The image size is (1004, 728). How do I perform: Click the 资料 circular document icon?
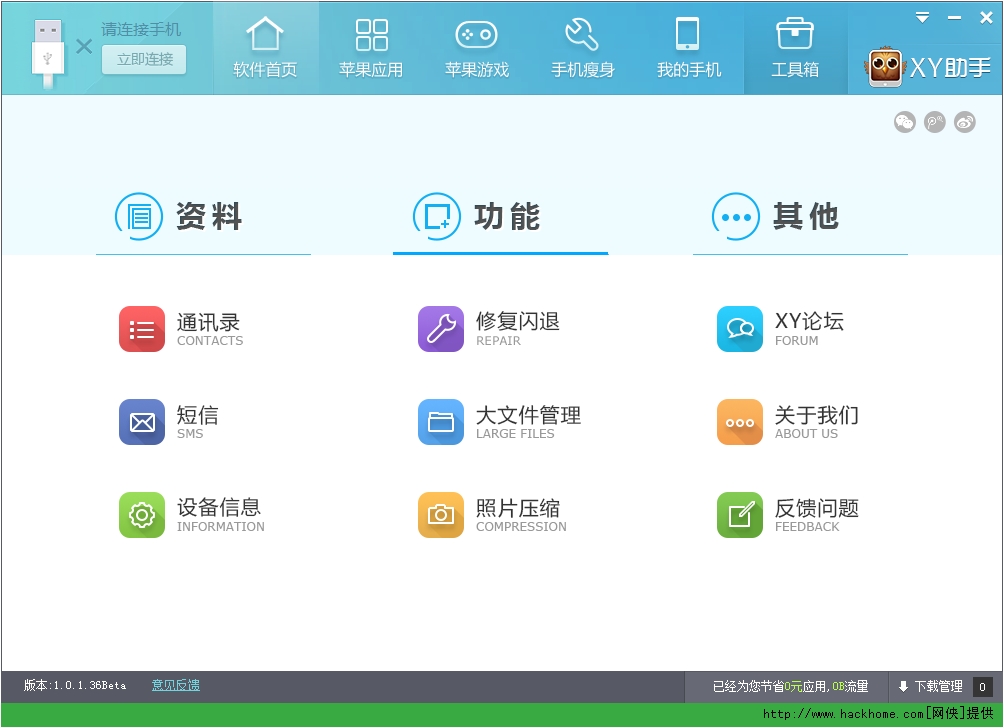point(139,216)
